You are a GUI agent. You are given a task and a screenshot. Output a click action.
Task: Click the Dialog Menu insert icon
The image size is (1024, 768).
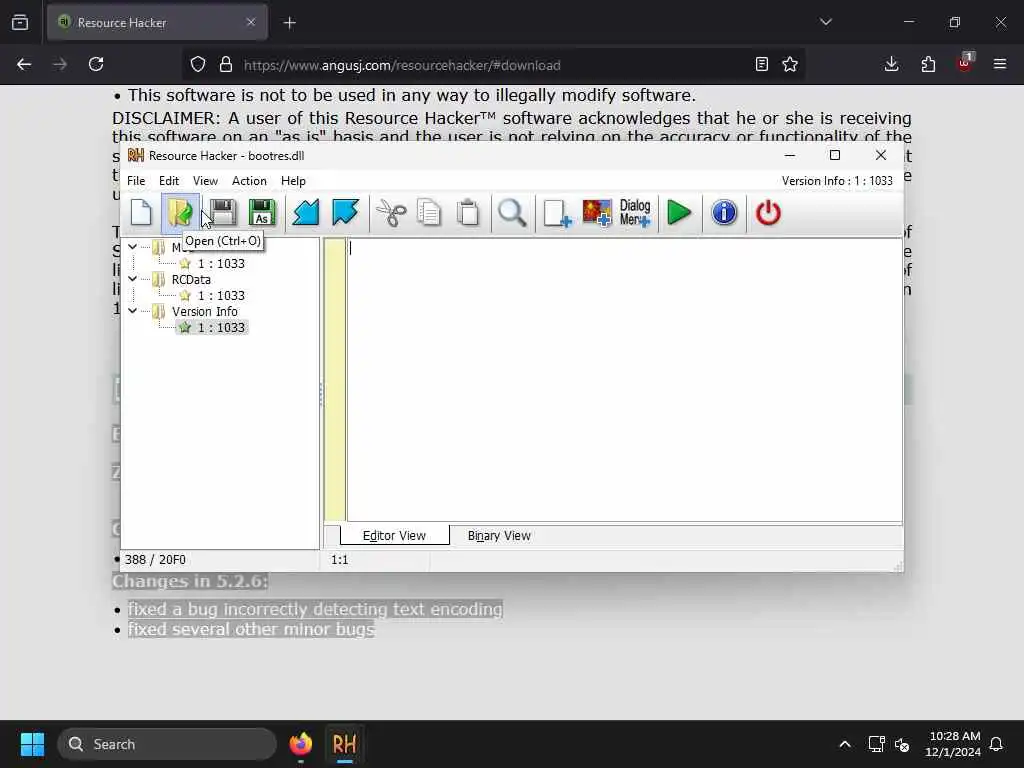(x=635, y=213)
